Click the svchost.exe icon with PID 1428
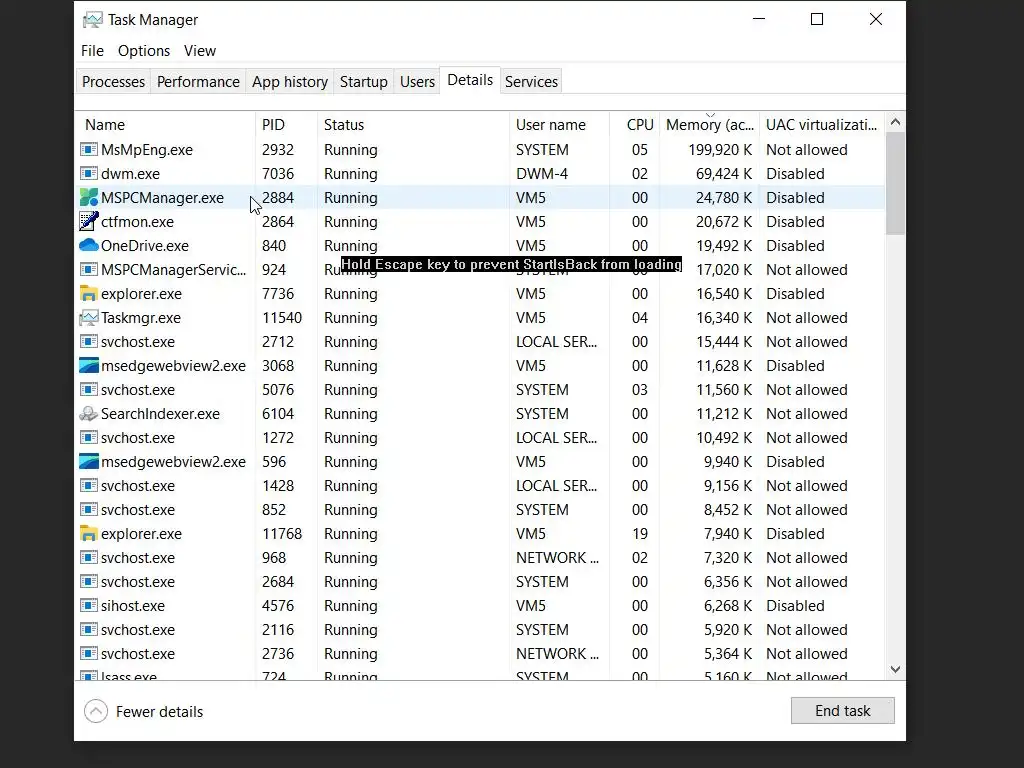The image size is (1024, 768). coord(88,486)
